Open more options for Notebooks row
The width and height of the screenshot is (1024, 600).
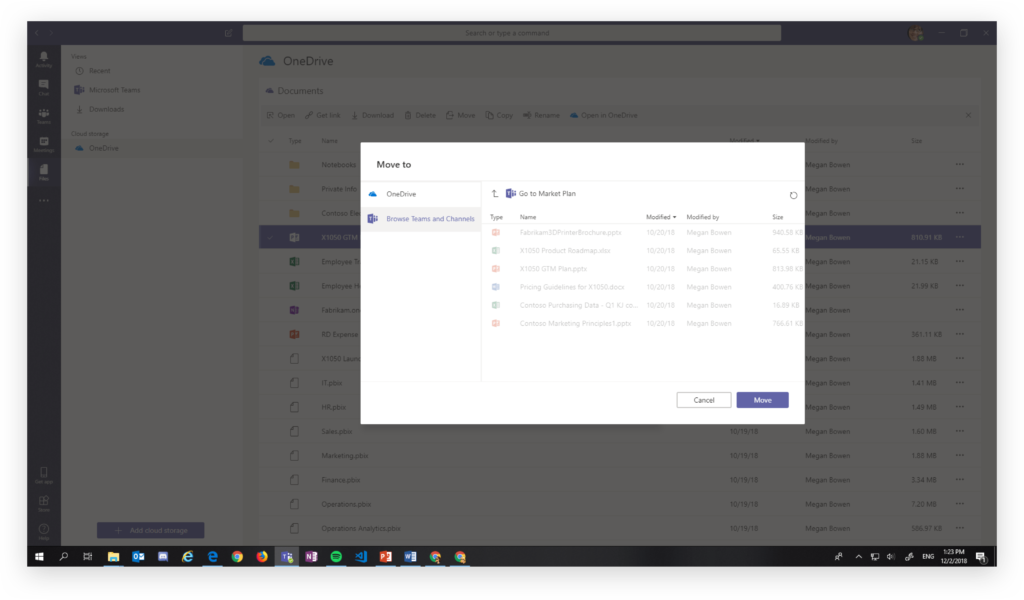tap(959, 165)
